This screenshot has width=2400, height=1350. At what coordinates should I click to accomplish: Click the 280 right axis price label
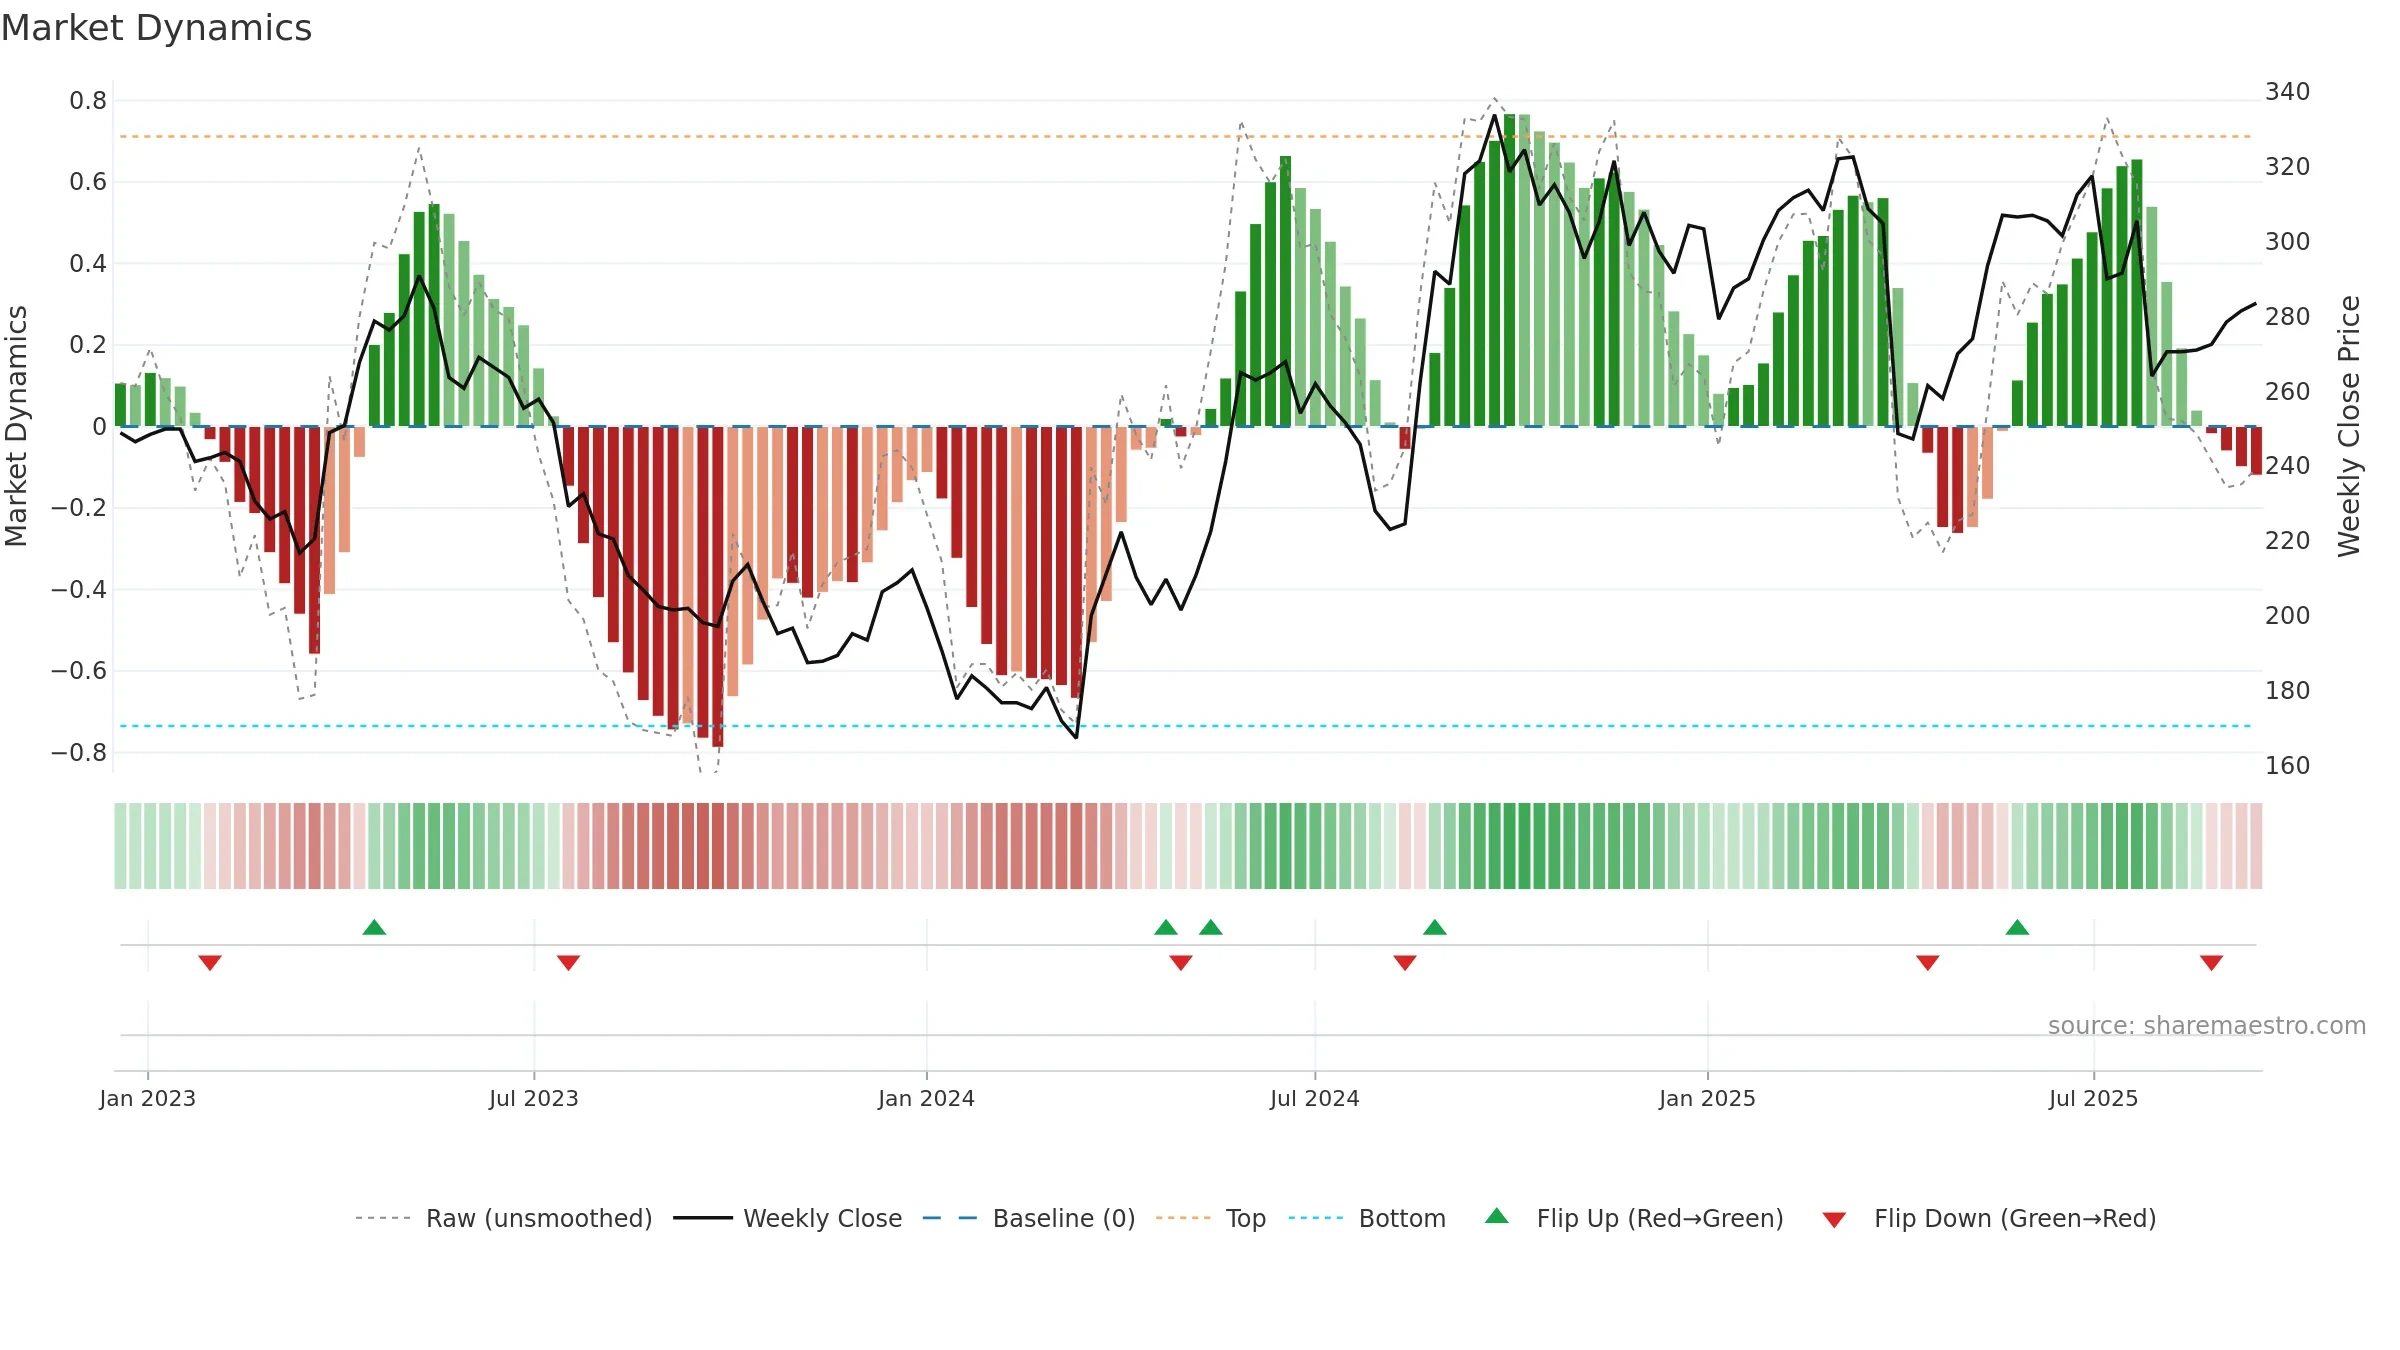(2288, 316)
